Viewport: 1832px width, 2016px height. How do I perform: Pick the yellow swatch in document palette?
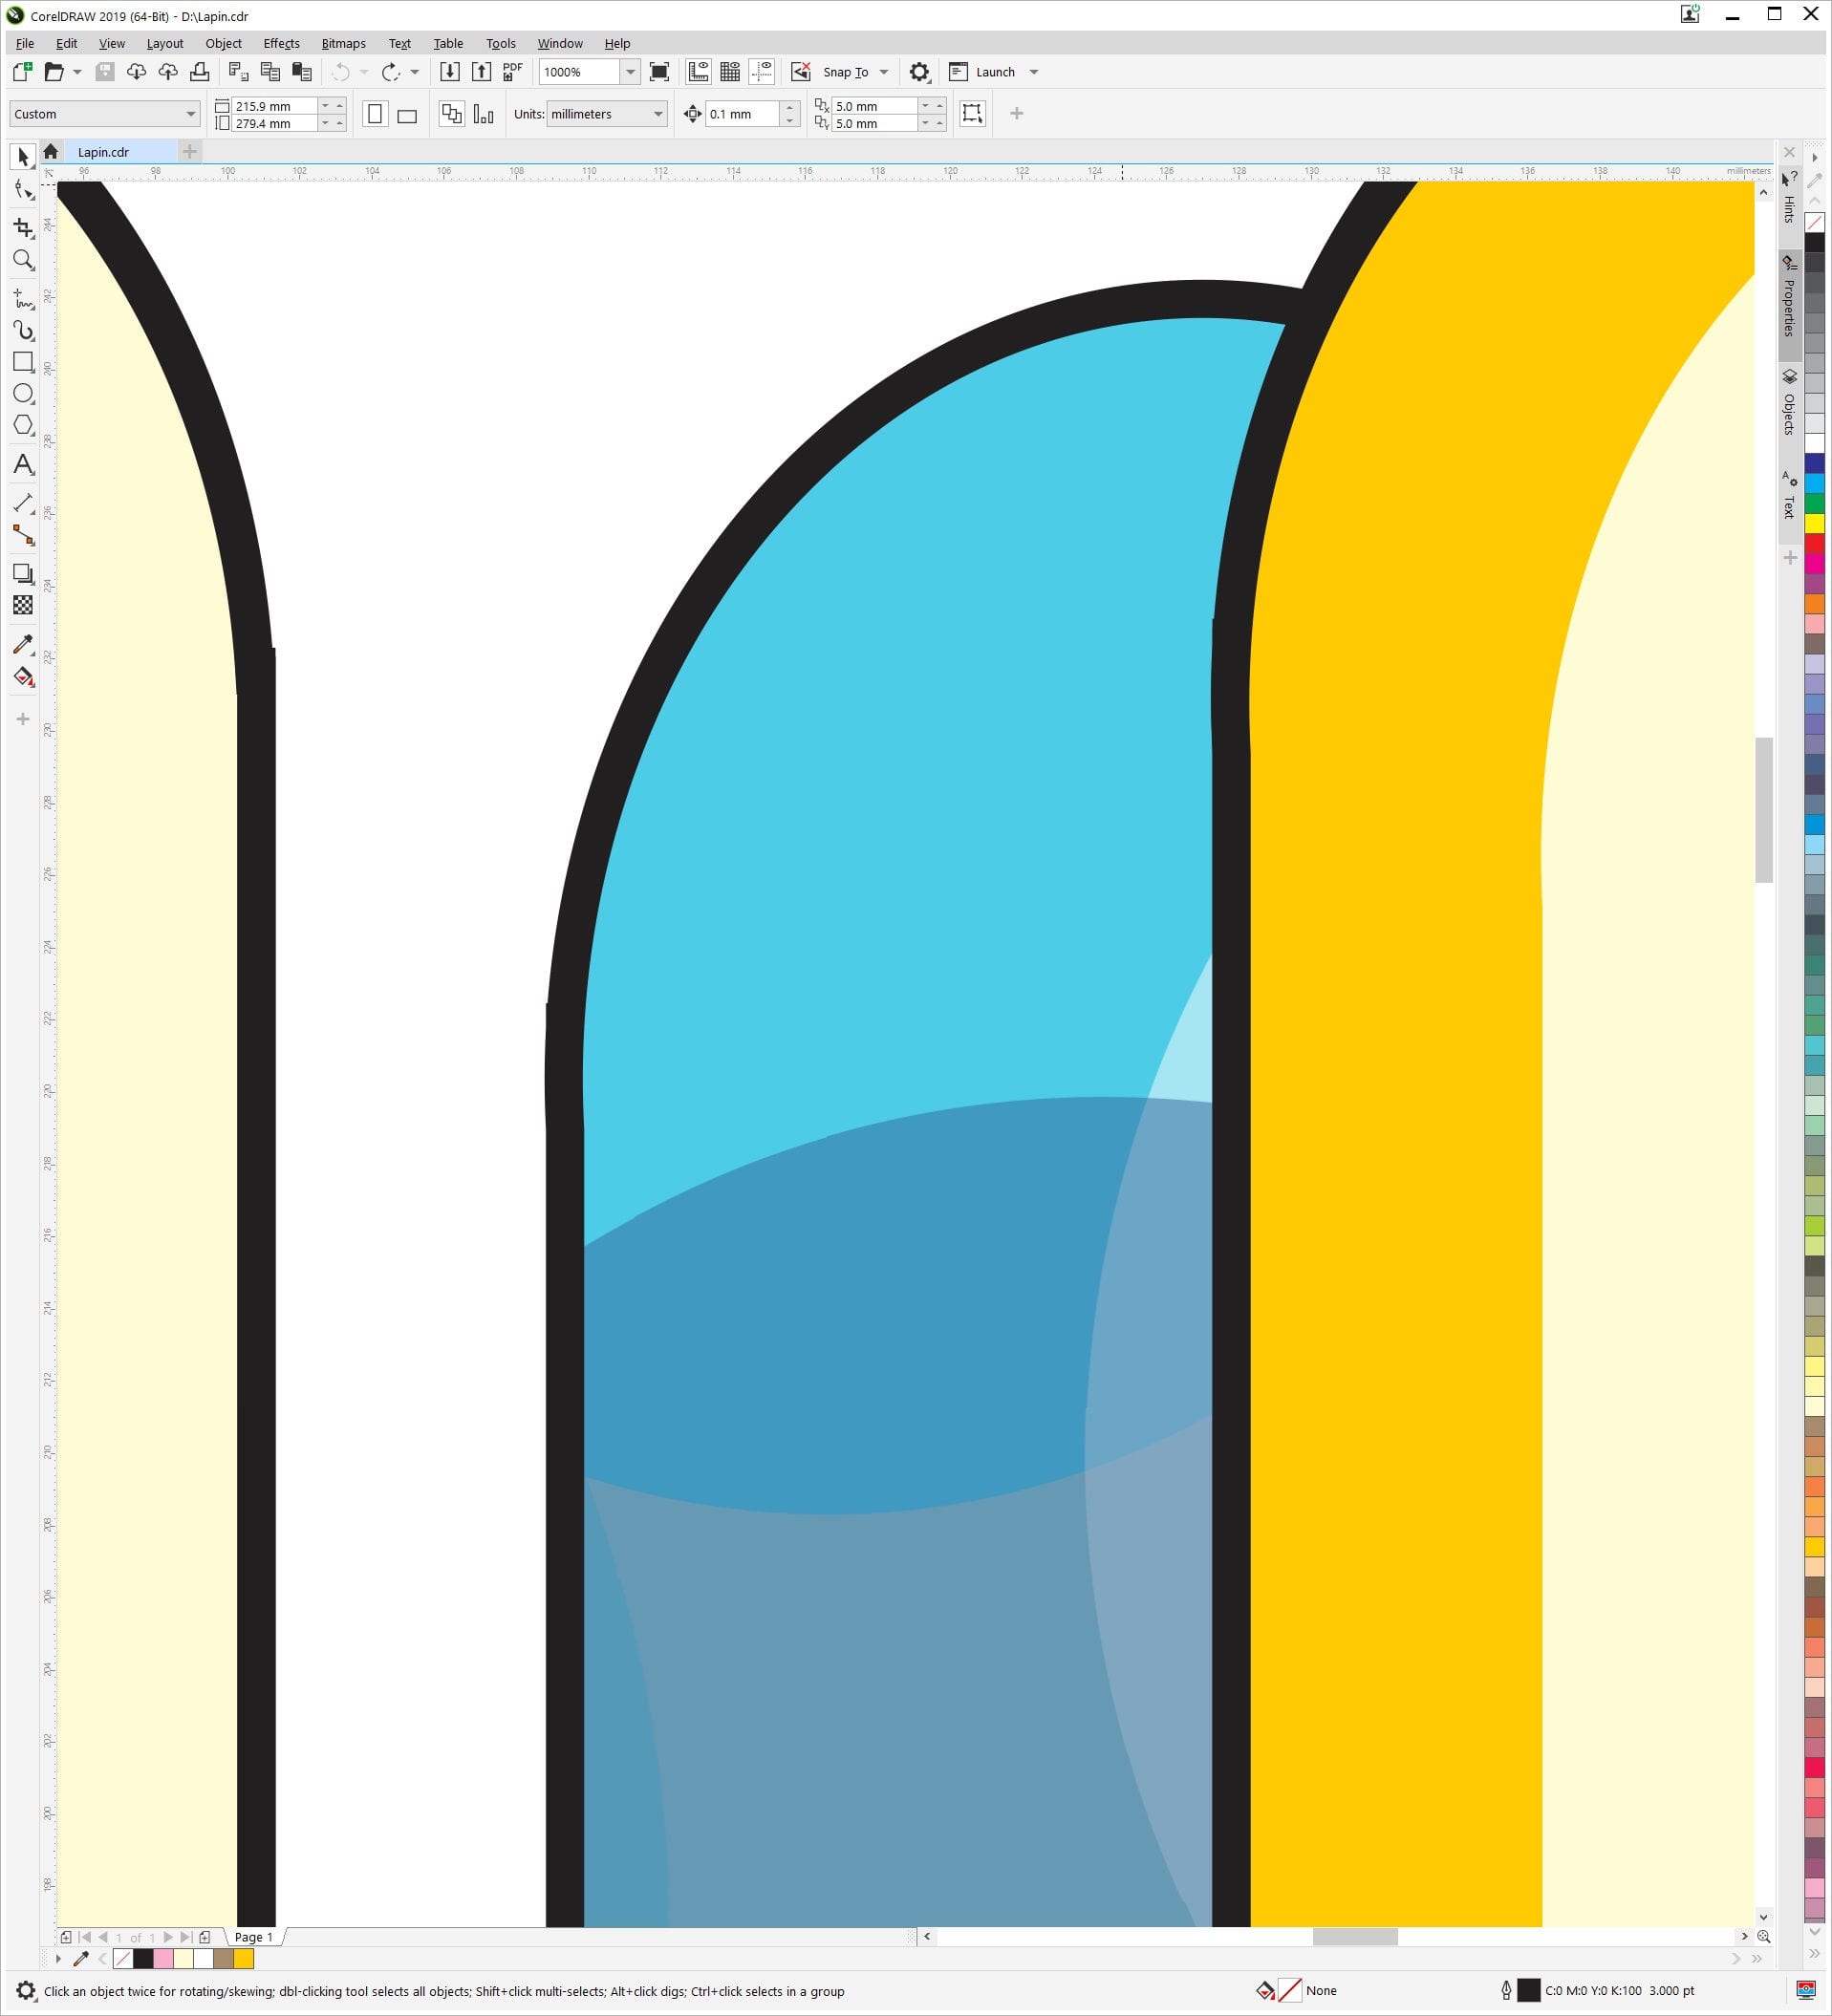tap(243, 1958)
